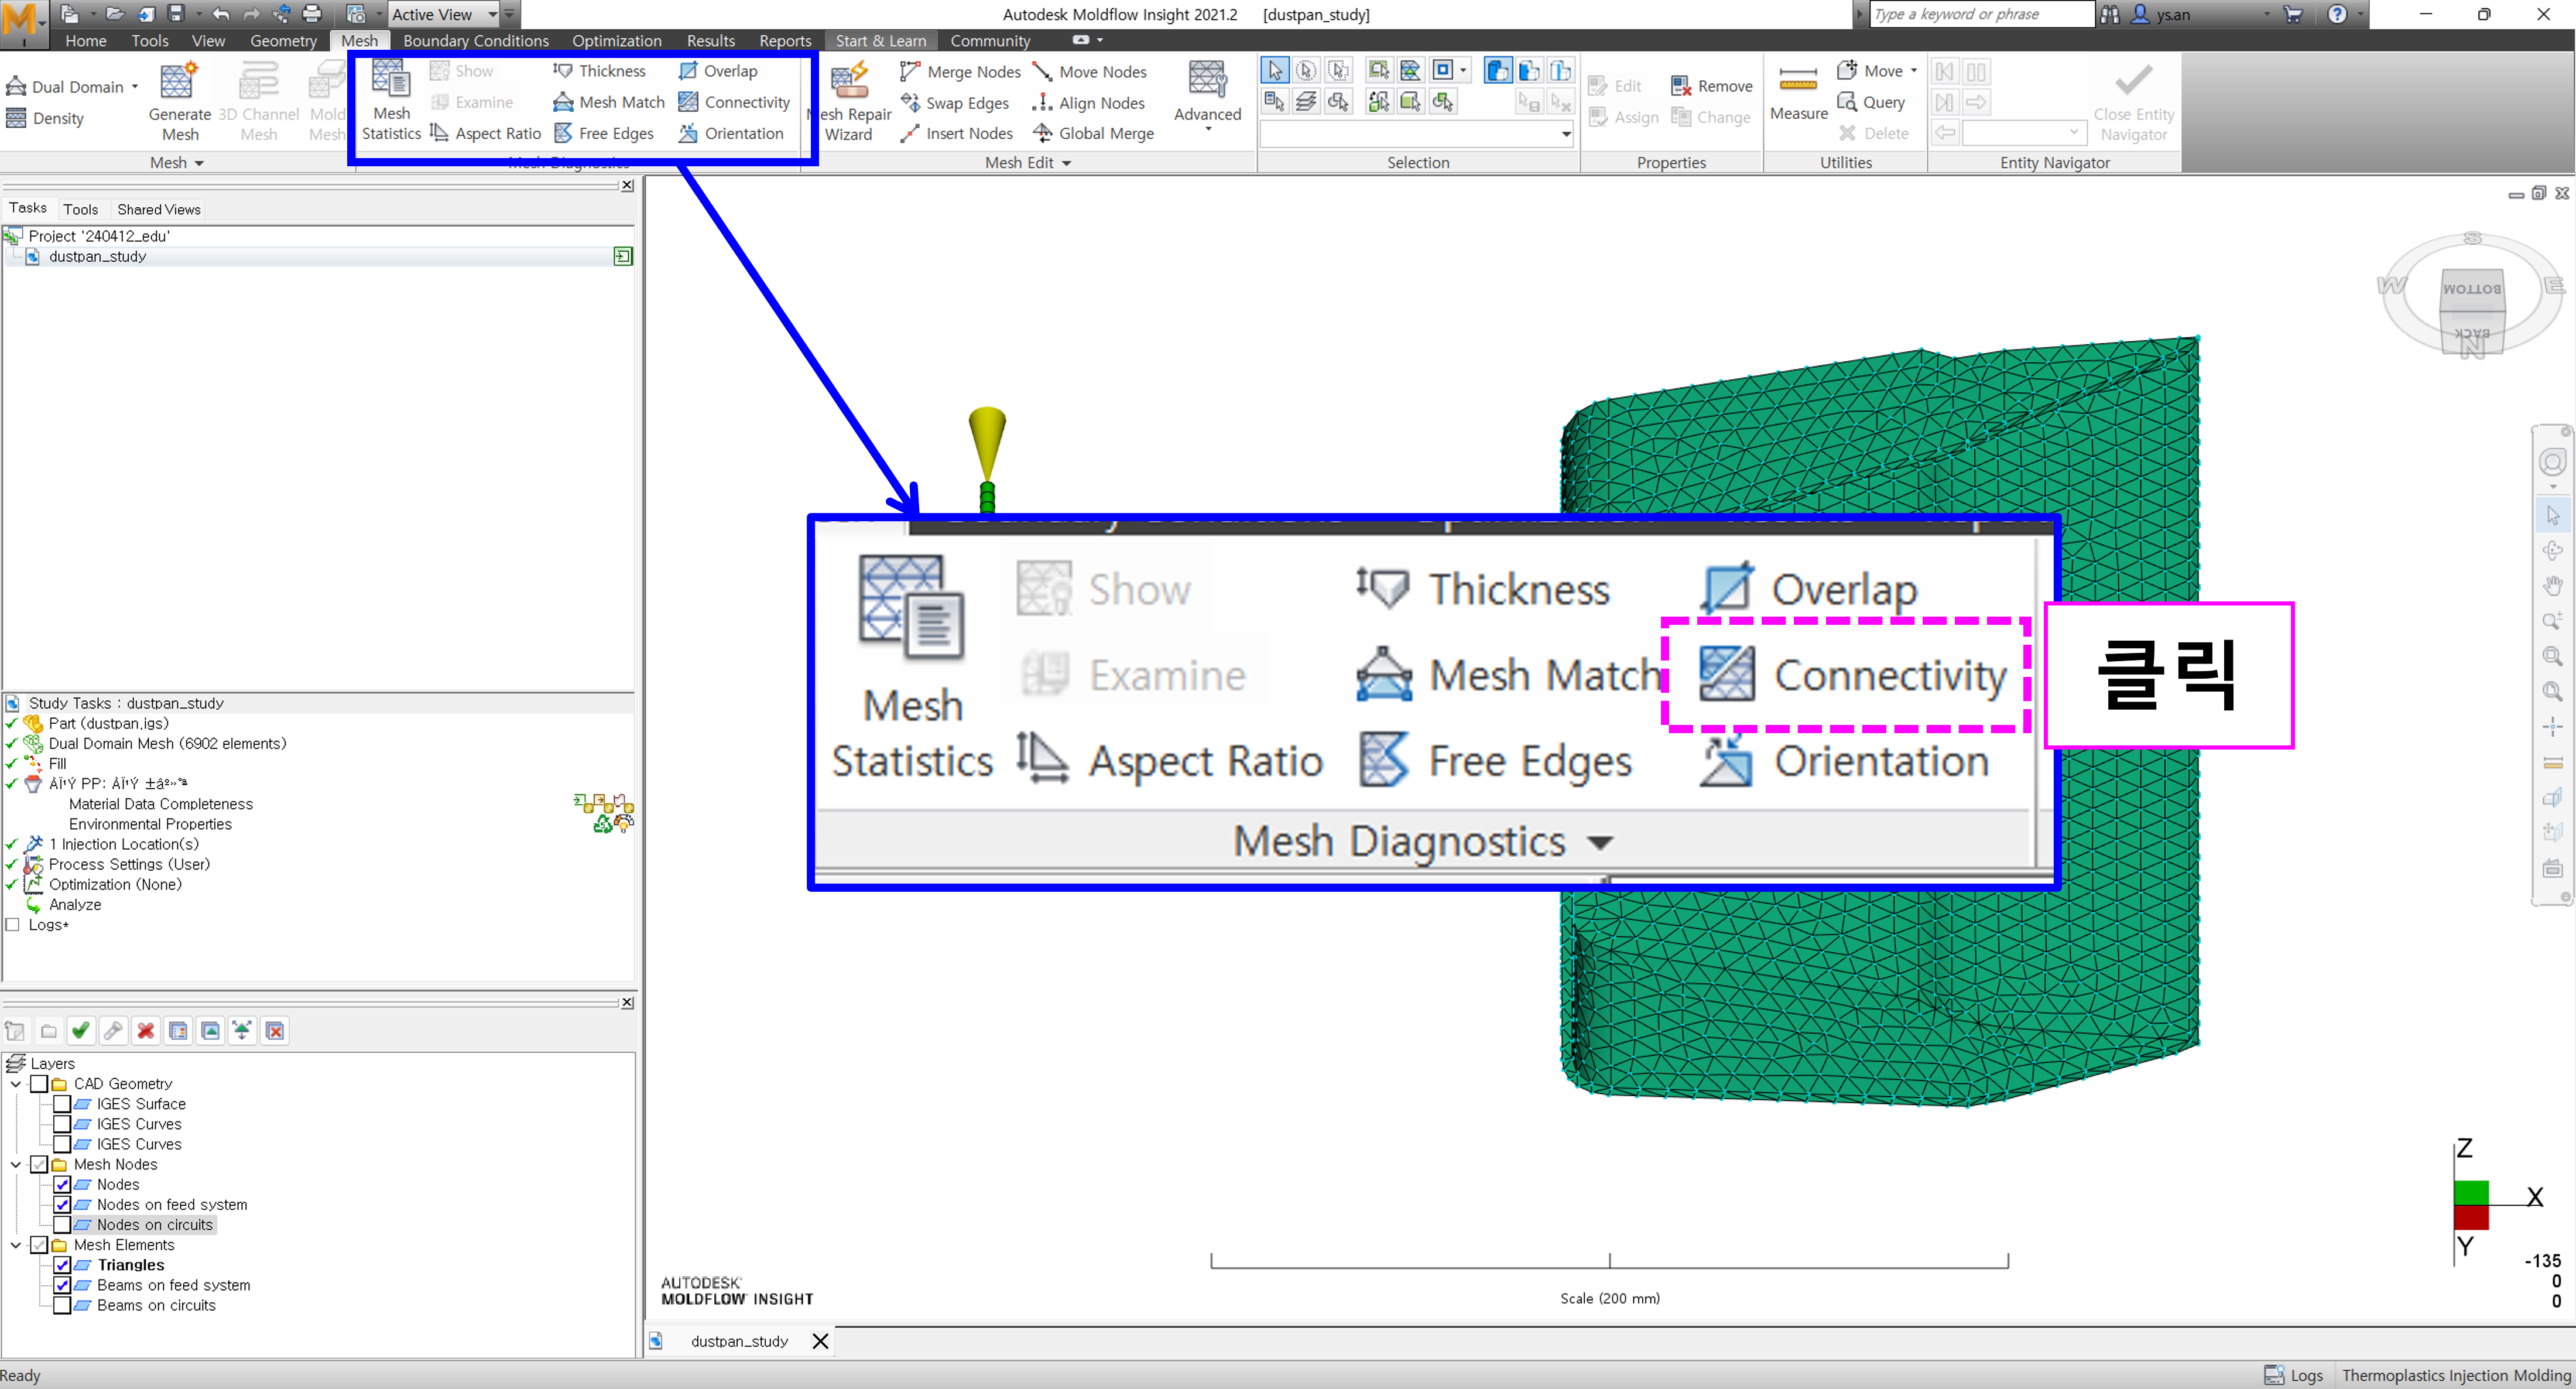Viewport: 2576px width, 1389px height.
Task: Select the Shared Views panel tab
Action: pos(159,209)
